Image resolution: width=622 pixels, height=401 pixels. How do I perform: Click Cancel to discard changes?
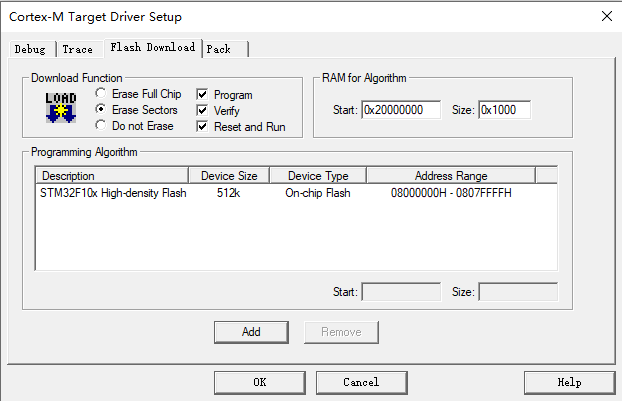pyautogui.click(x=361, y=382)
